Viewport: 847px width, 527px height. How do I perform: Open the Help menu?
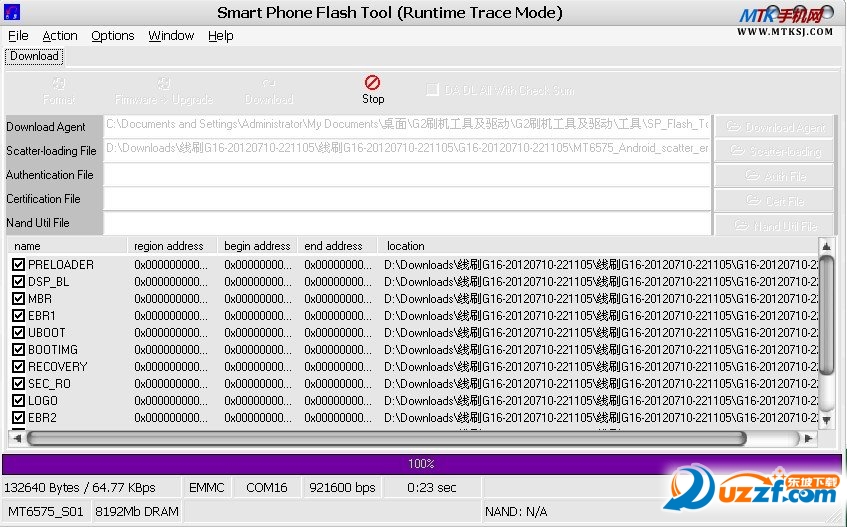point(220,36)
